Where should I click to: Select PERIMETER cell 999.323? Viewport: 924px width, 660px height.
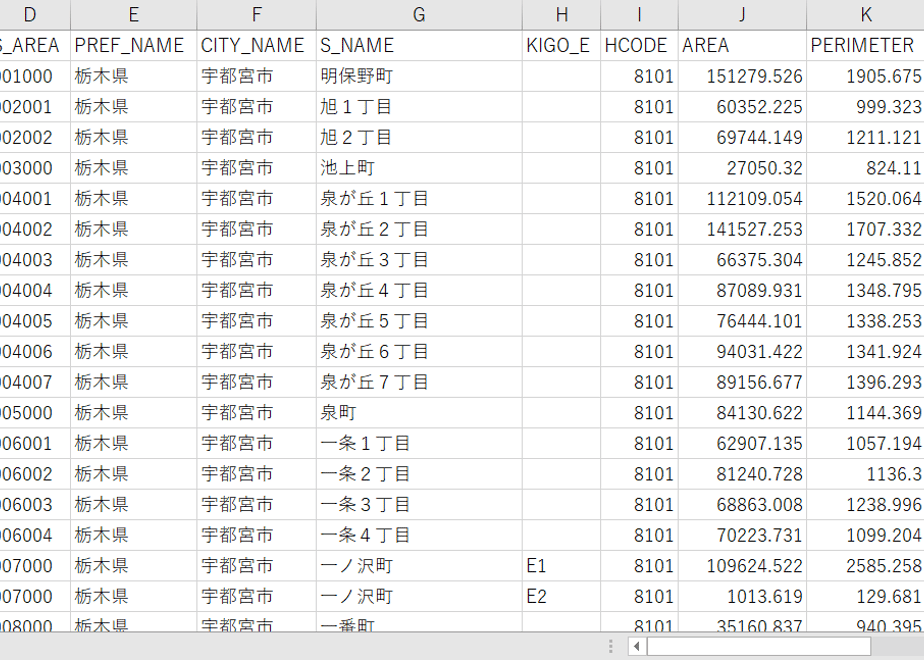[866, 107]
